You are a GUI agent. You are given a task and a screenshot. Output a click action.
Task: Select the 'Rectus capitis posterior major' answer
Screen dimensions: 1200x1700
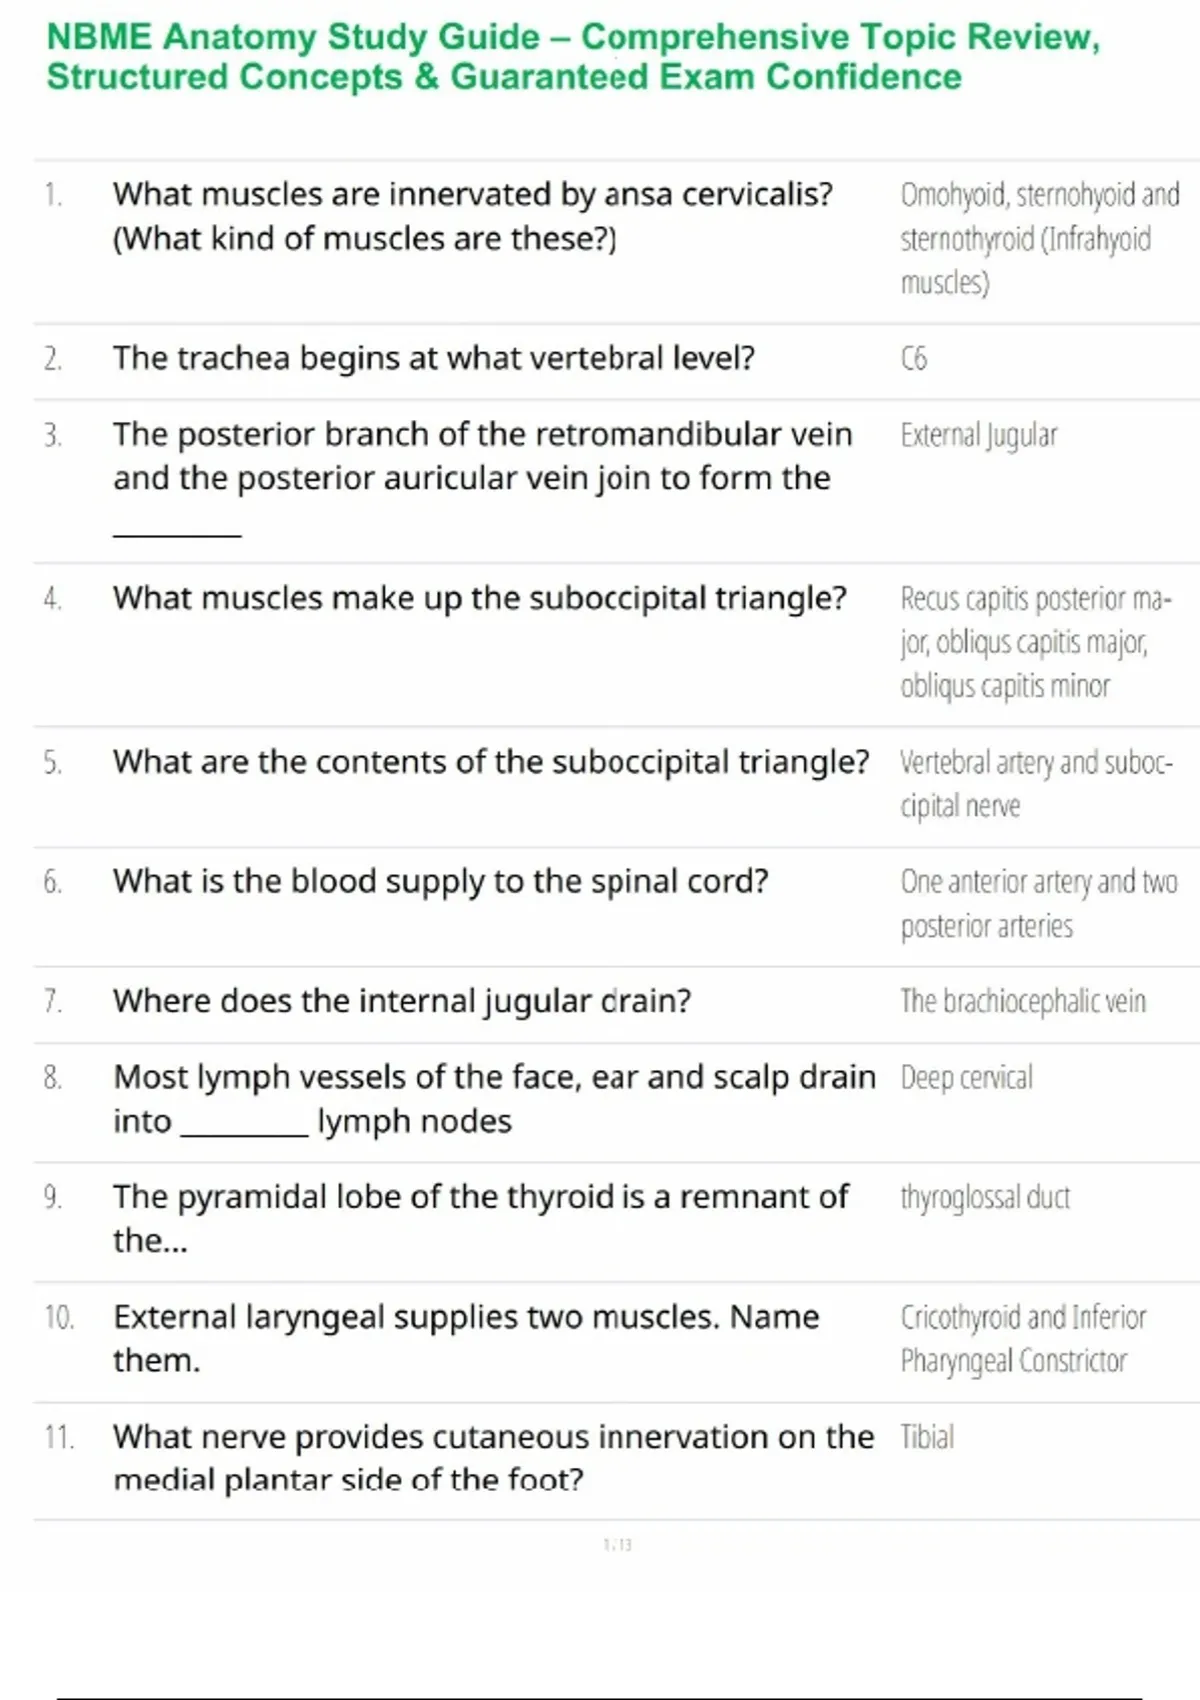[x=1034, y=642]
